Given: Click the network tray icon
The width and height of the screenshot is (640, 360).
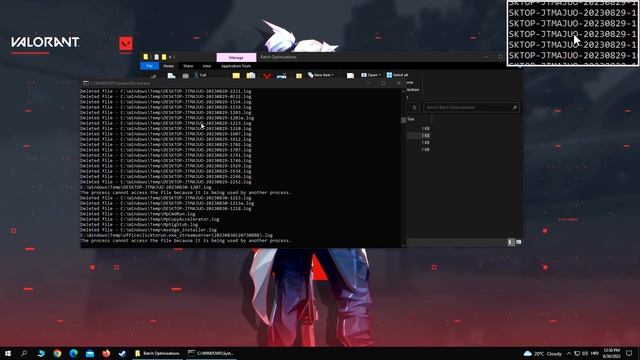Looking at the screenshot, I should [577, 353].
